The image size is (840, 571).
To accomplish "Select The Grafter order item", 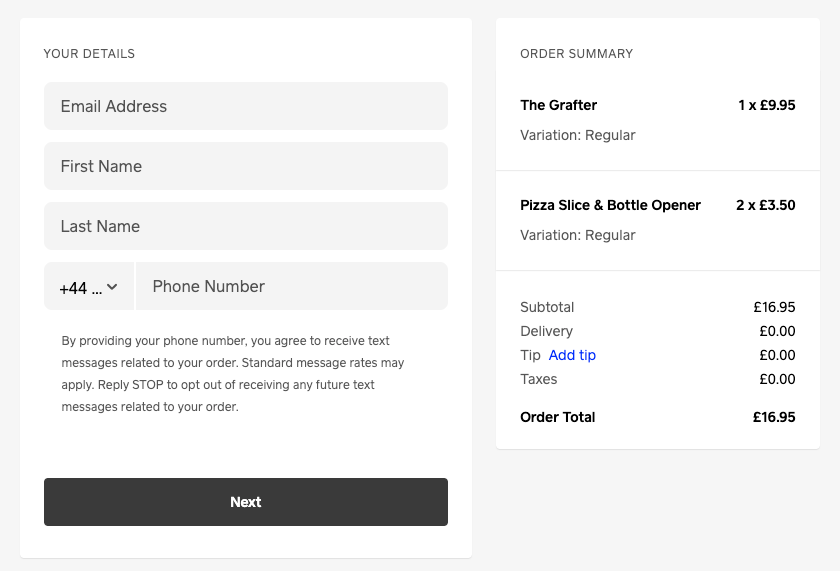I will click(x=558, y=105).
